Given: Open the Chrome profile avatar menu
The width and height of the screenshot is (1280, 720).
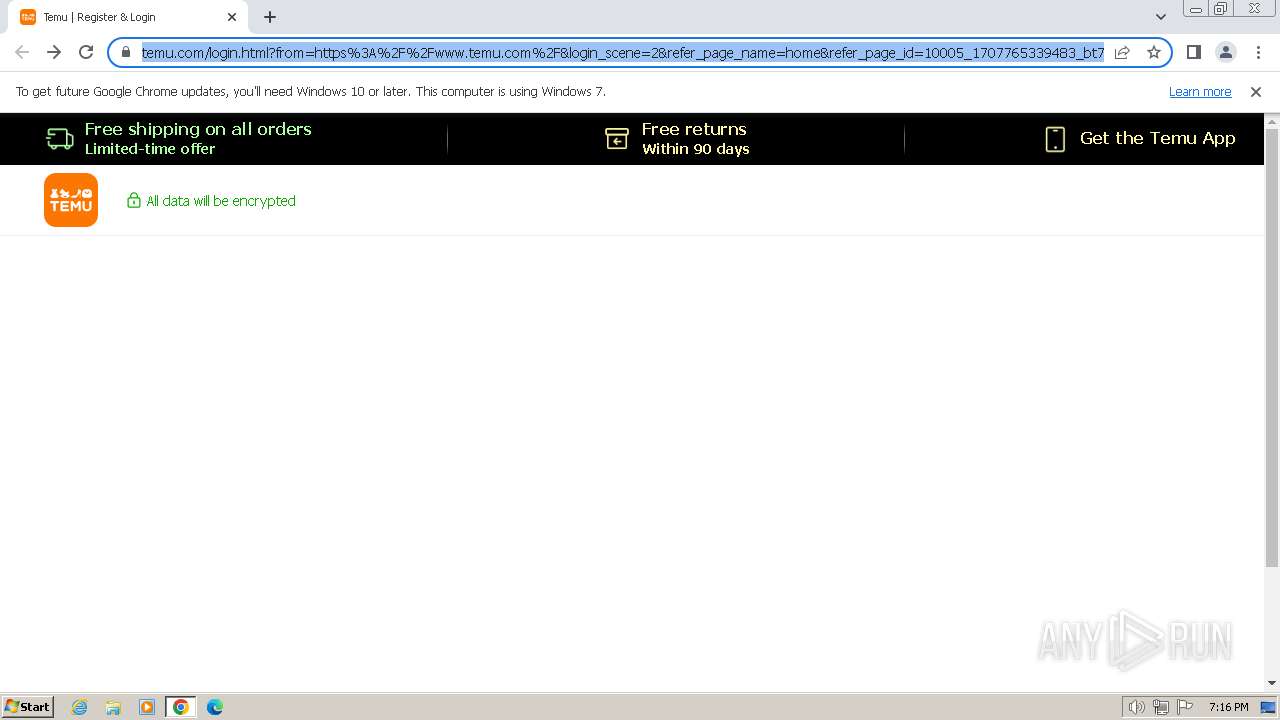Looking at the screenshot, I should click(1226, 52).
